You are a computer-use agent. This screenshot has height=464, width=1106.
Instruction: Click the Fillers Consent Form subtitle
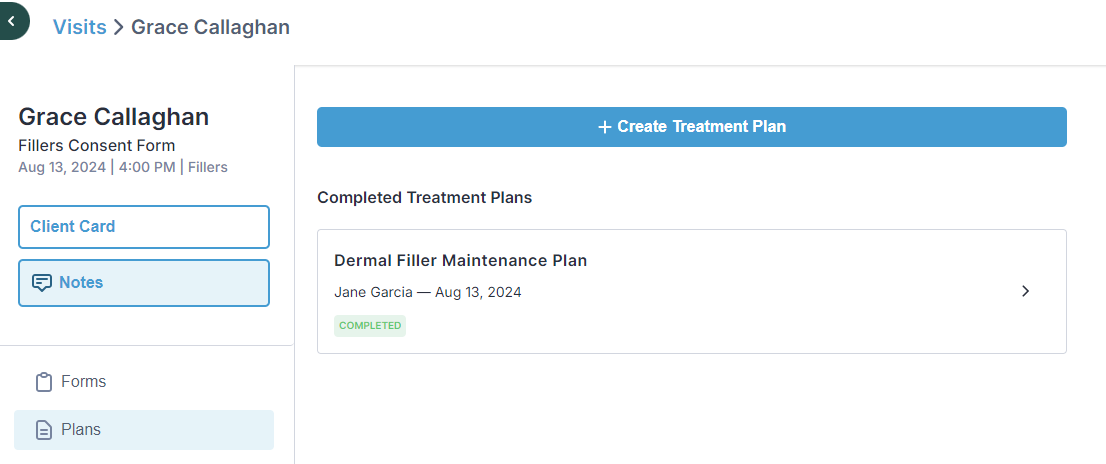[97, 146]
